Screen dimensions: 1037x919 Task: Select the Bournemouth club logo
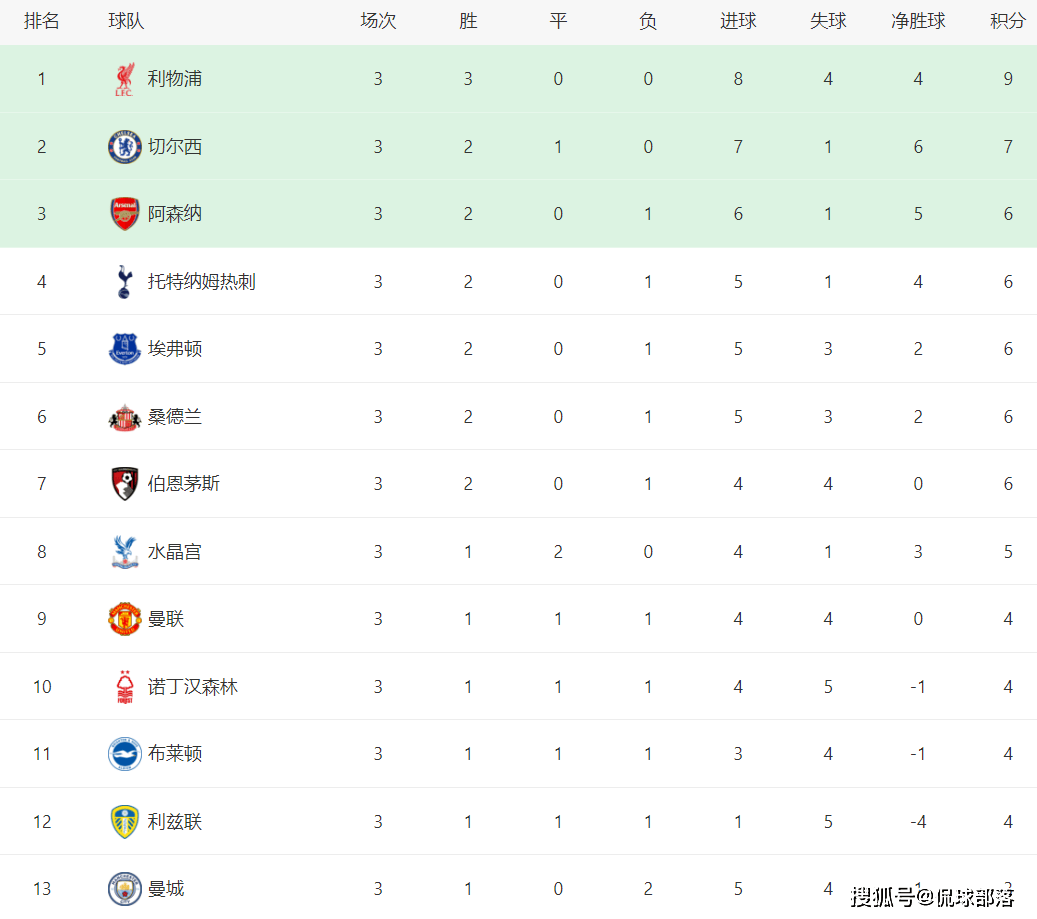124,484
